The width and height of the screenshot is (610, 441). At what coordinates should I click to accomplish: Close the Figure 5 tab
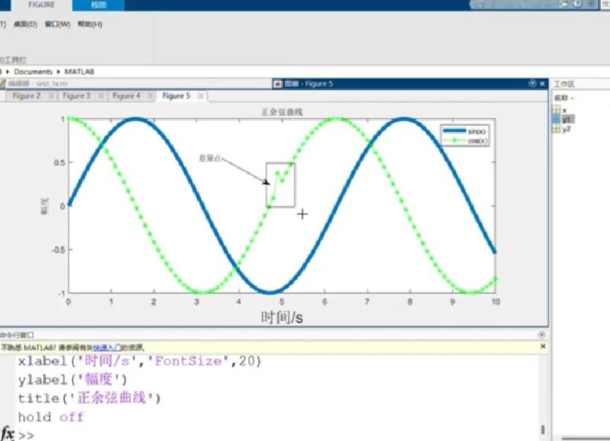pos(200,96)
